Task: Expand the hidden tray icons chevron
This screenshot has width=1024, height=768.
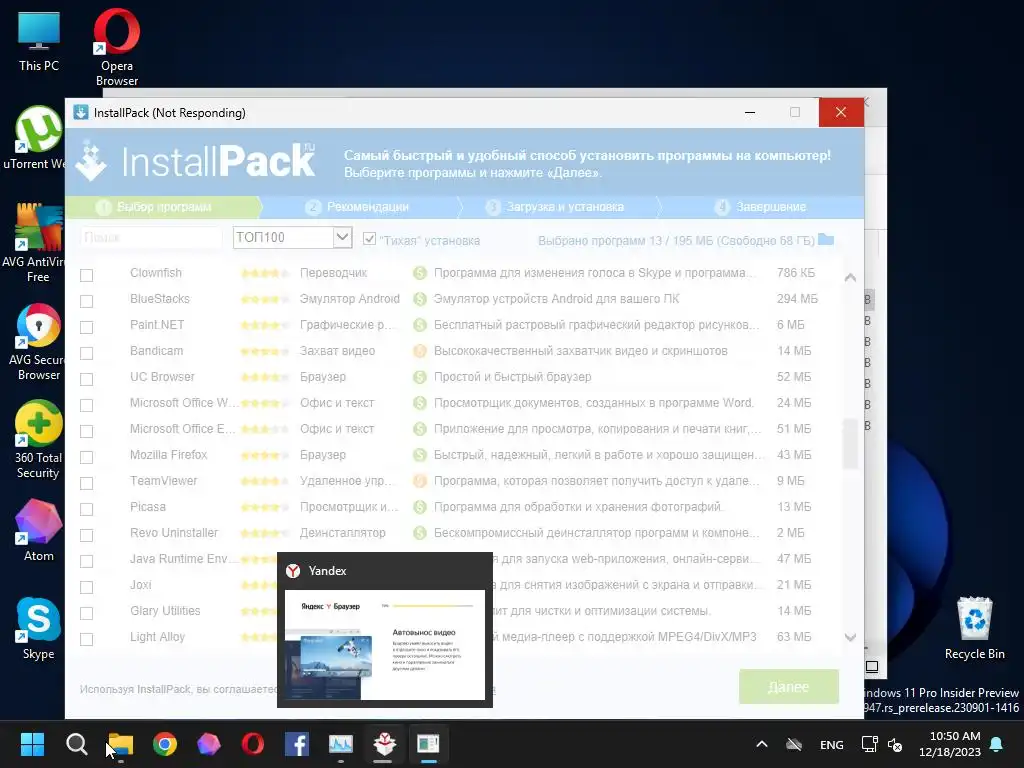Action: 761,744
